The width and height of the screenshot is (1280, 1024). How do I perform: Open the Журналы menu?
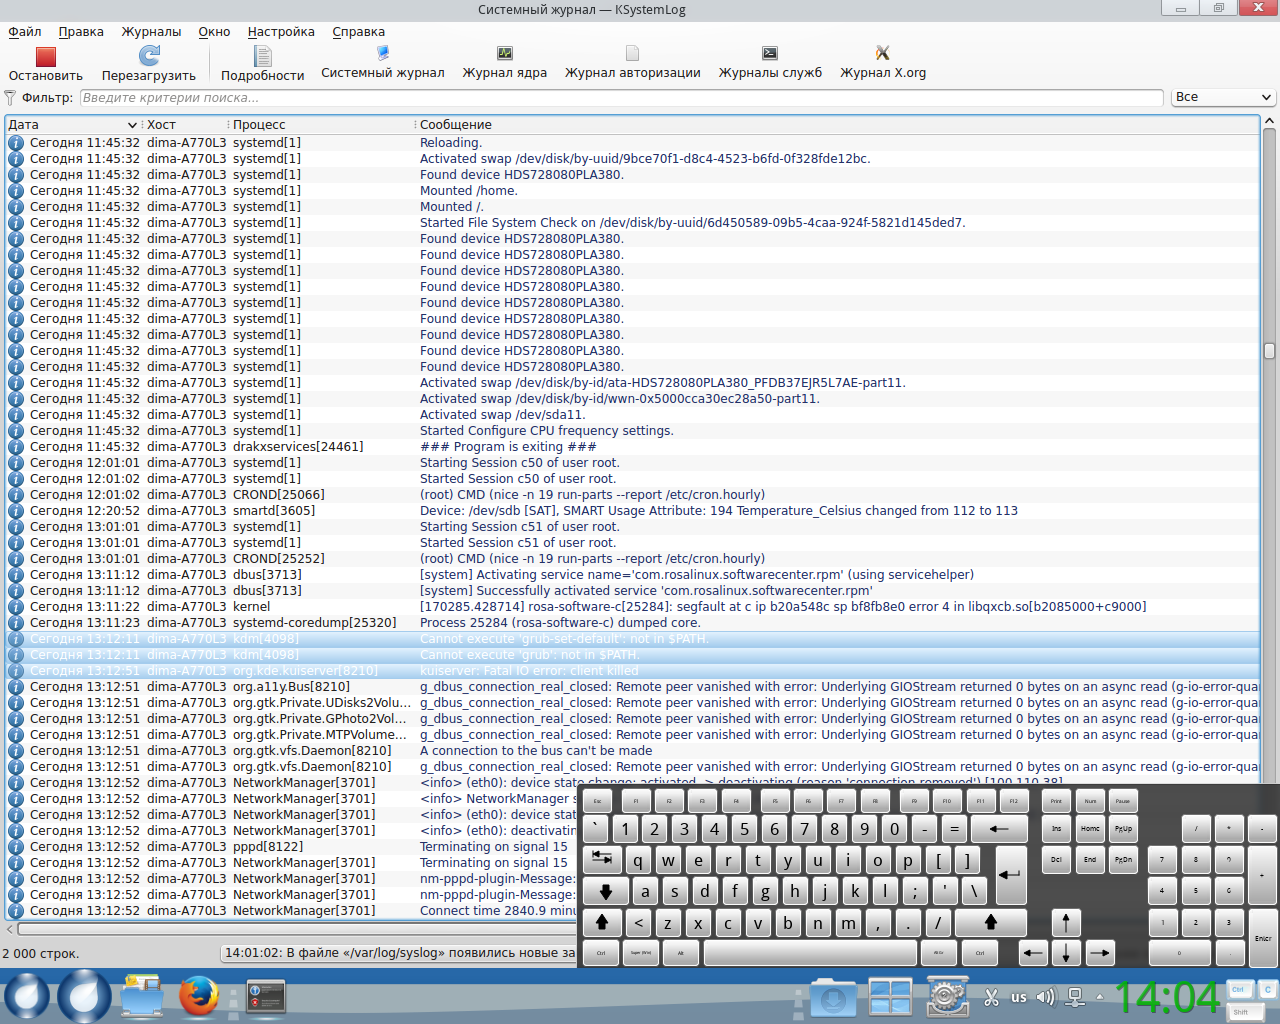[151, 32]
